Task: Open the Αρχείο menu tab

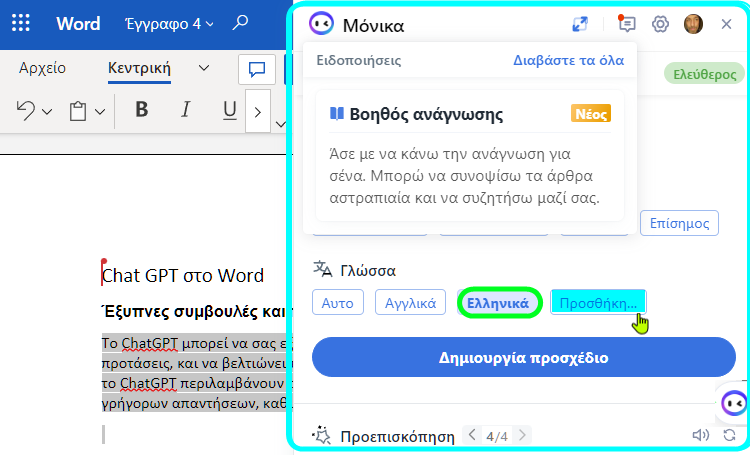Action: pyautogui.click(x=43, y=68)
